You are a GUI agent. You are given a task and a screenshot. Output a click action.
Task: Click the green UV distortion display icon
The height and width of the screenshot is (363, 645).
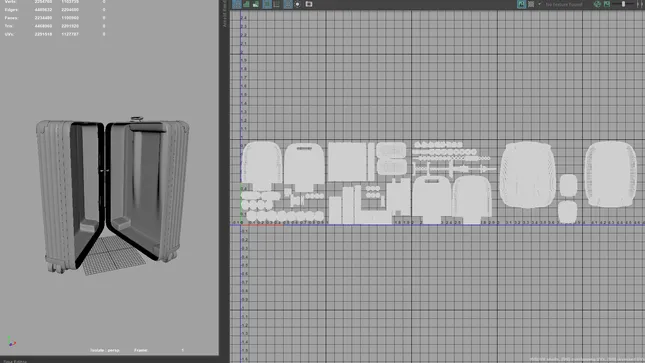256,4
